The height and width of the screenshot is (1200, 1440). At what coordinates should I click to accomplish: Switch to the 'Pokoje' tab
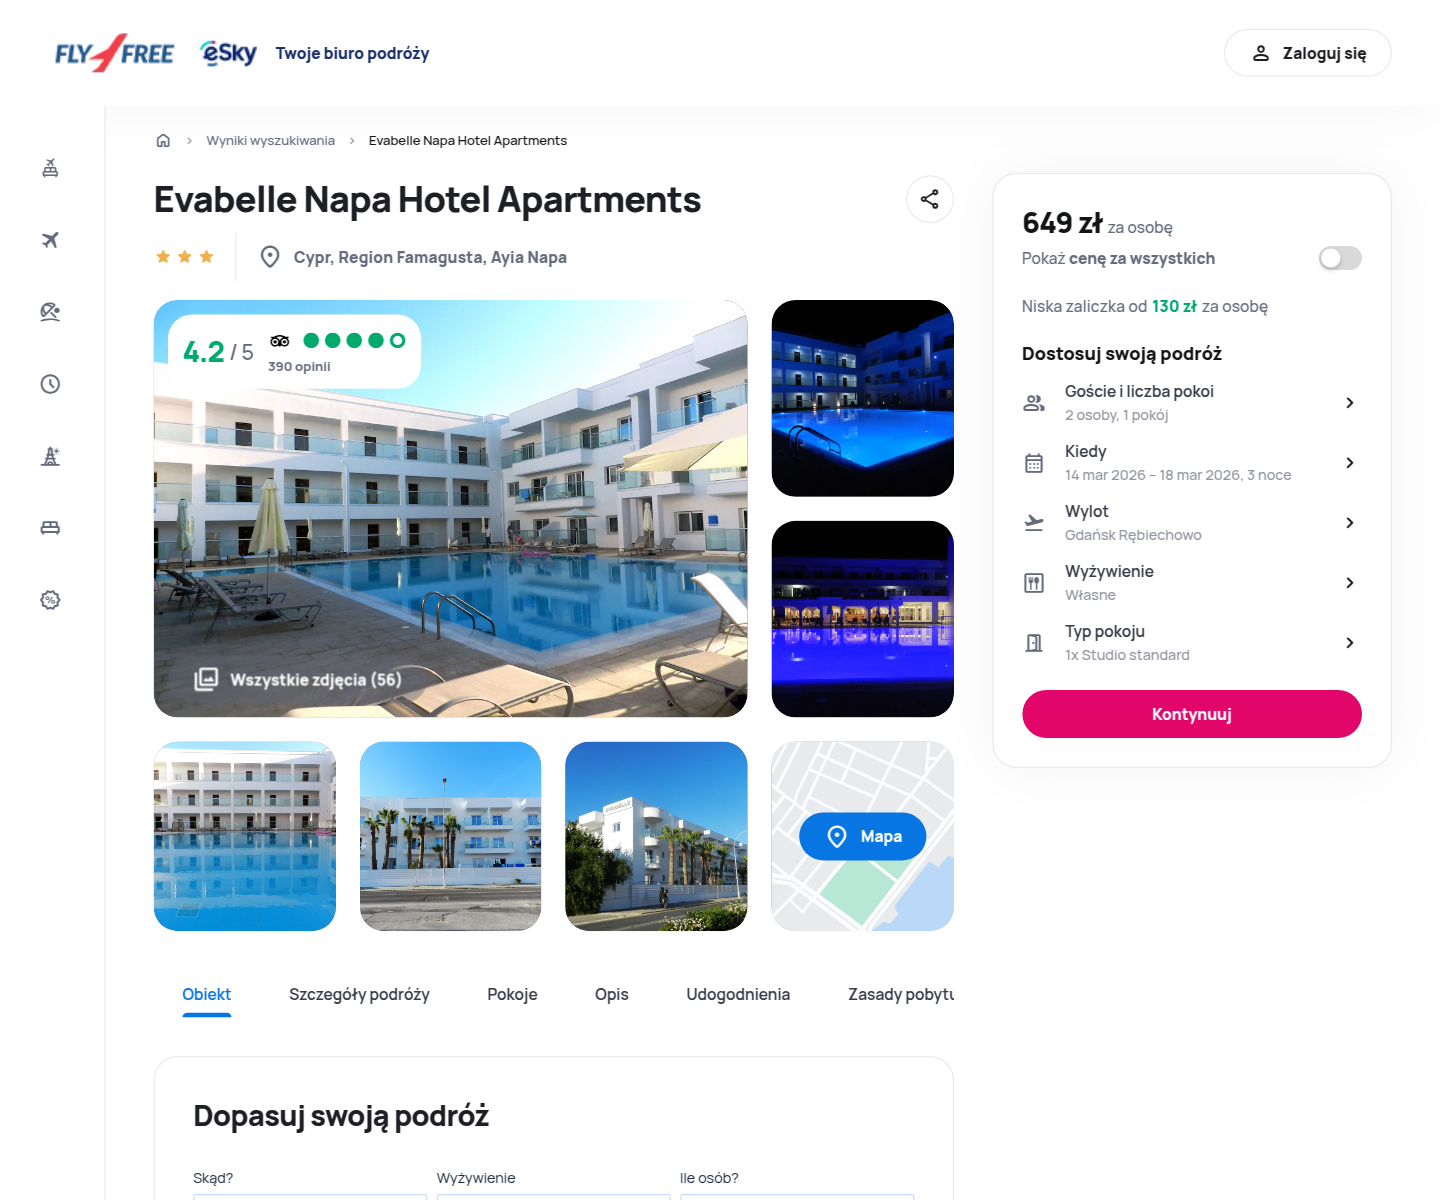tap(512, 994)
